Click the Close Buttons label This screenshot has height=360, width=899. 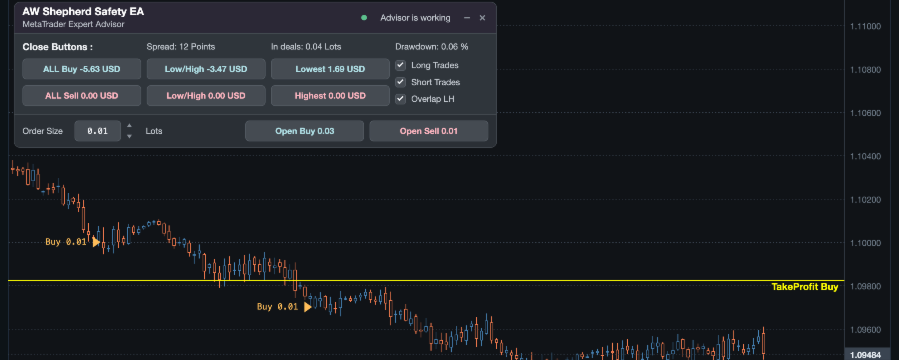[57, 46]
